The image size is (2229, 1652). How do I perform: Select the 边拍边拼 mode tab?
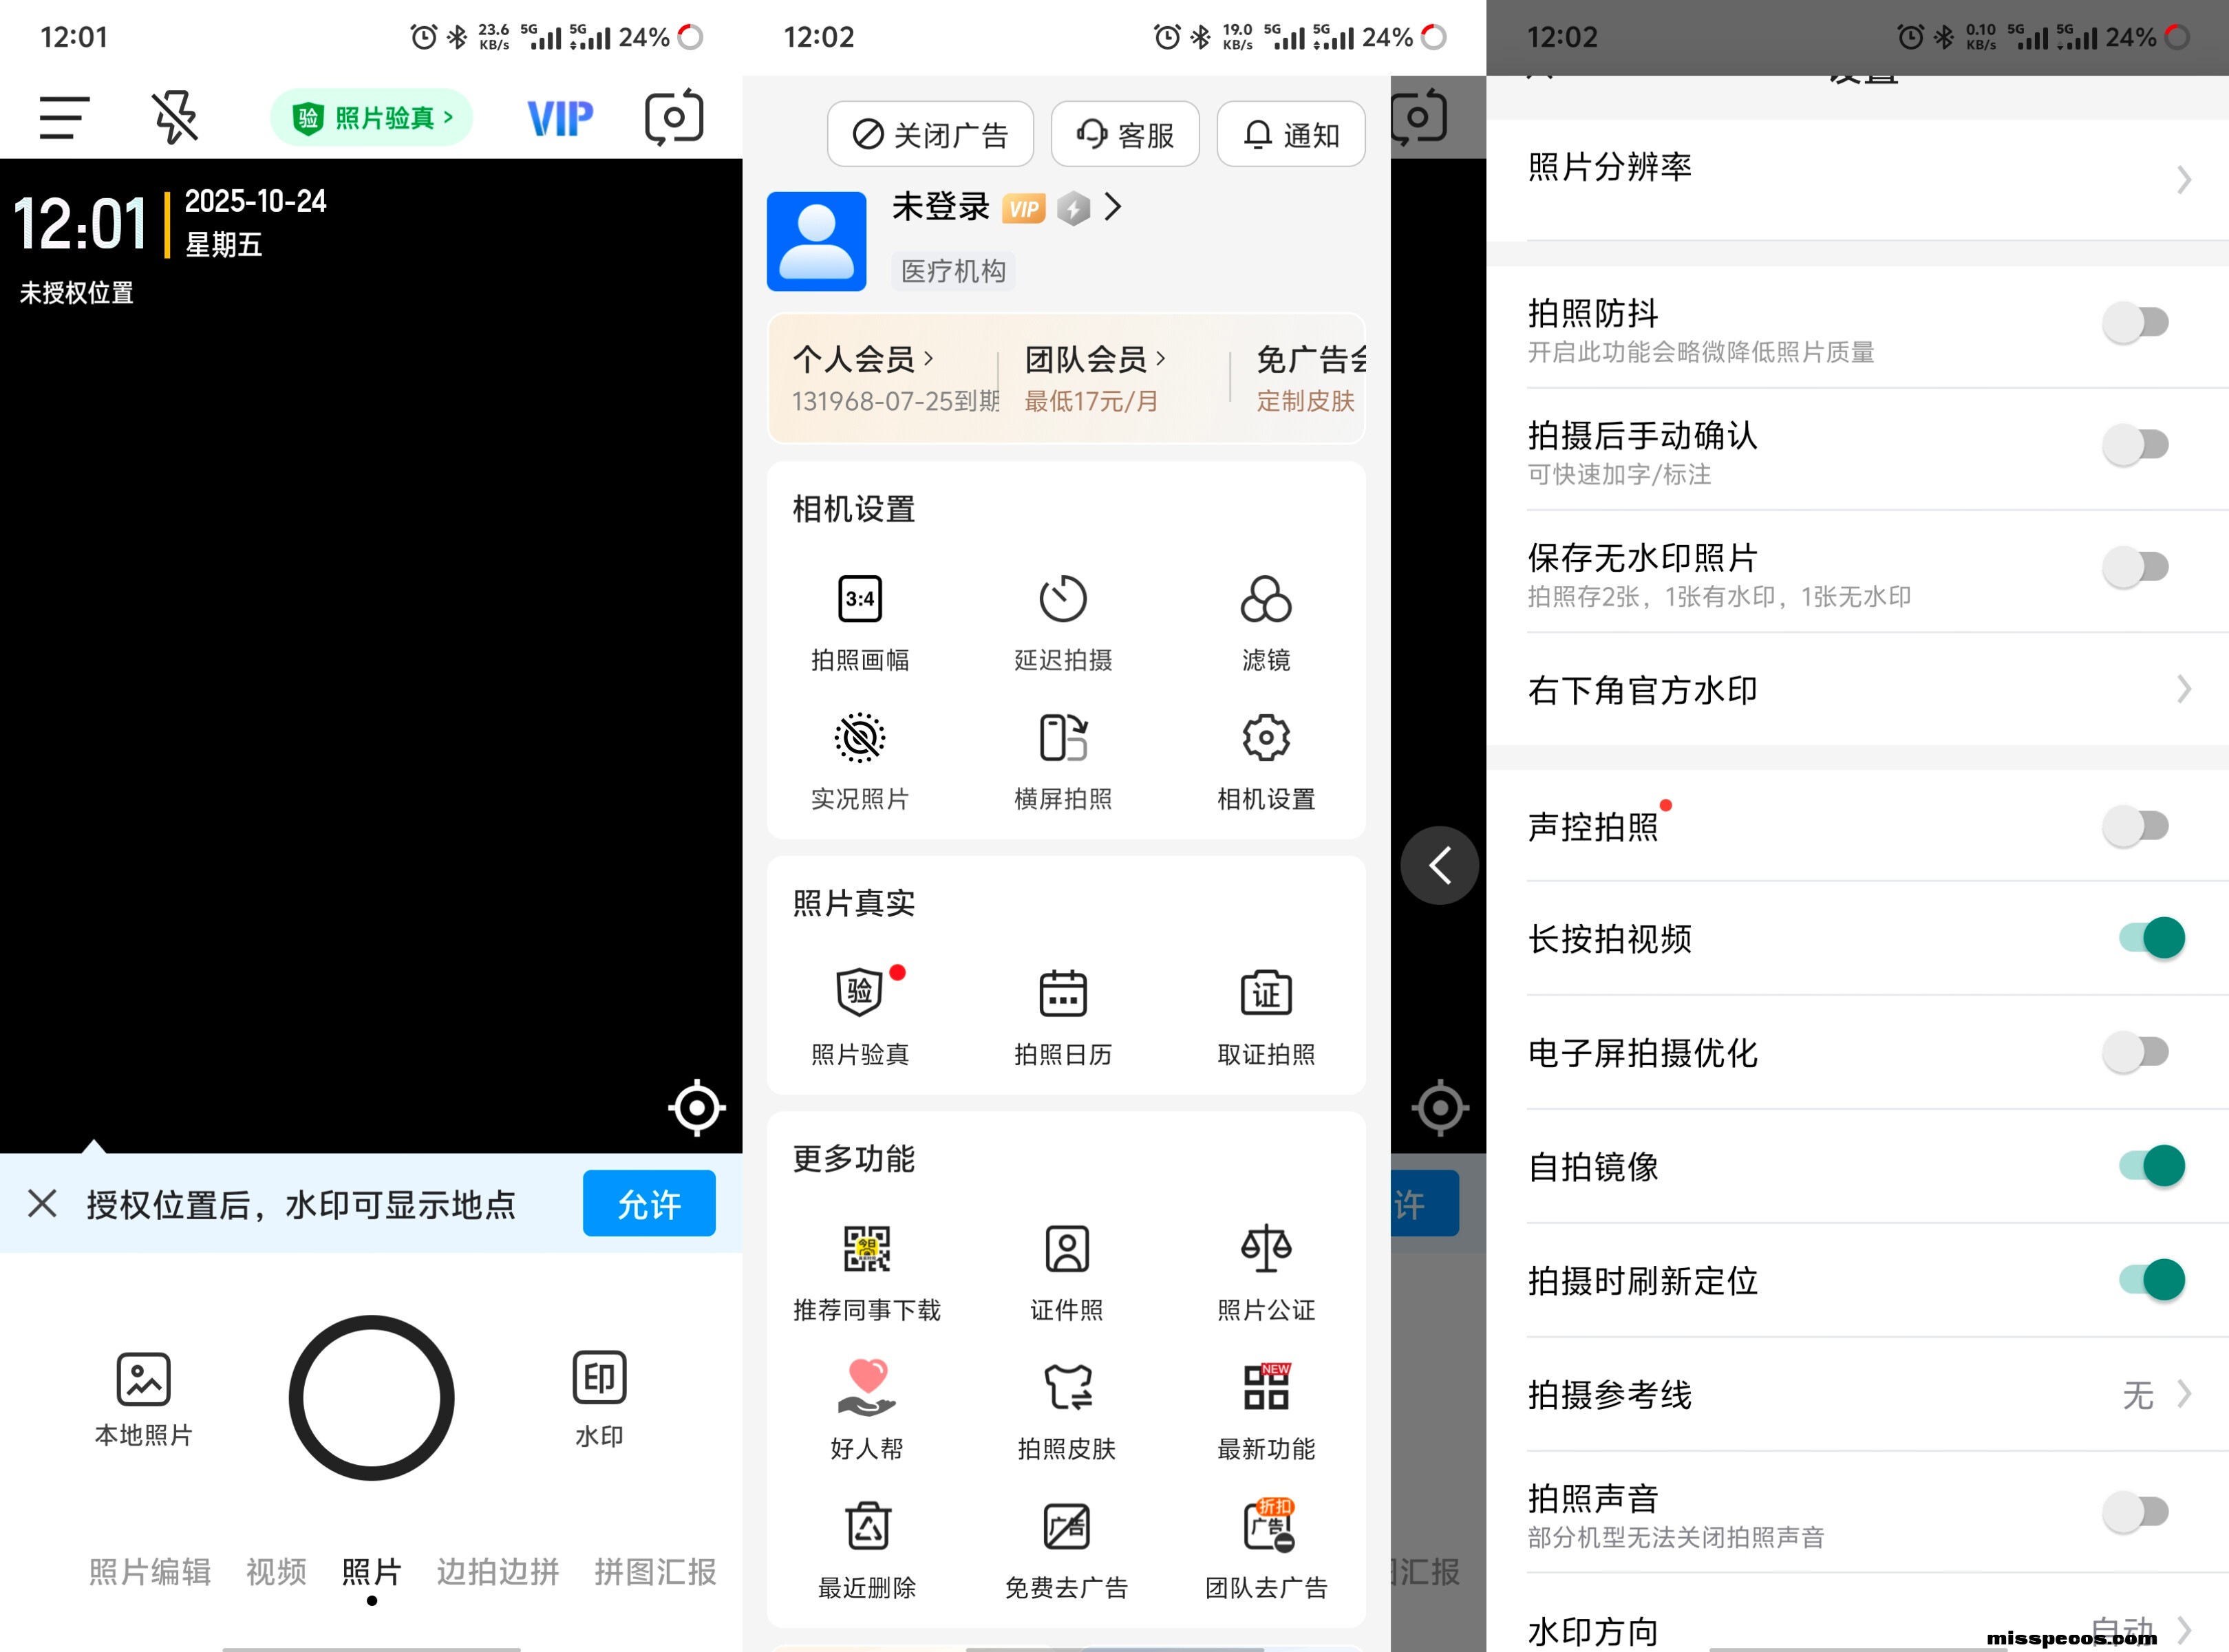[497, 1572]
